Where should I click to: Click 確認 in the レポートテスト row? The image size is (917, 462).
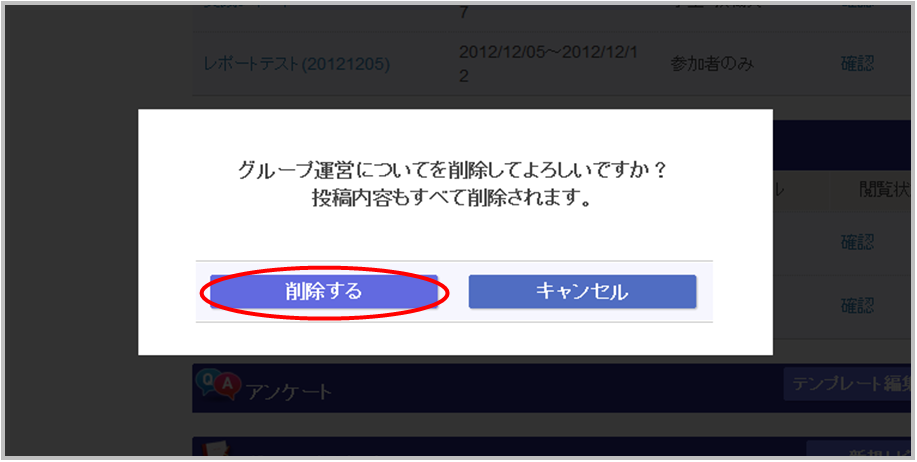tap(857, 63)
